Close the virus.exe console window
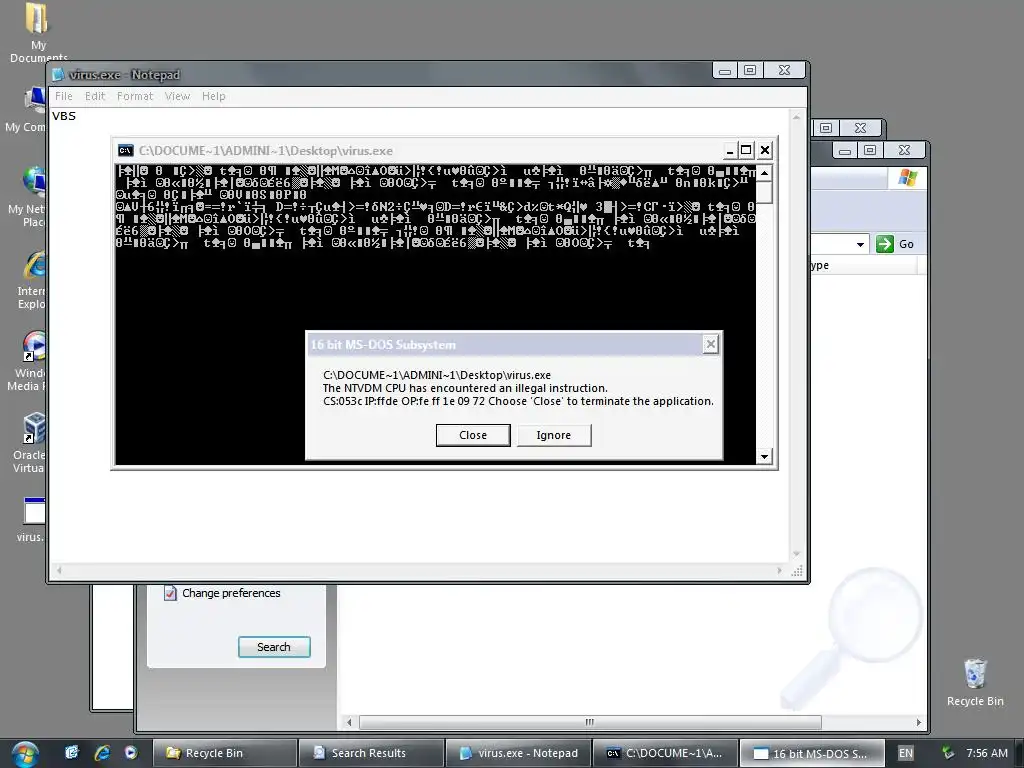Image resolution: width=1024 pixels, height=768 pixels. [x=765, y=150]
